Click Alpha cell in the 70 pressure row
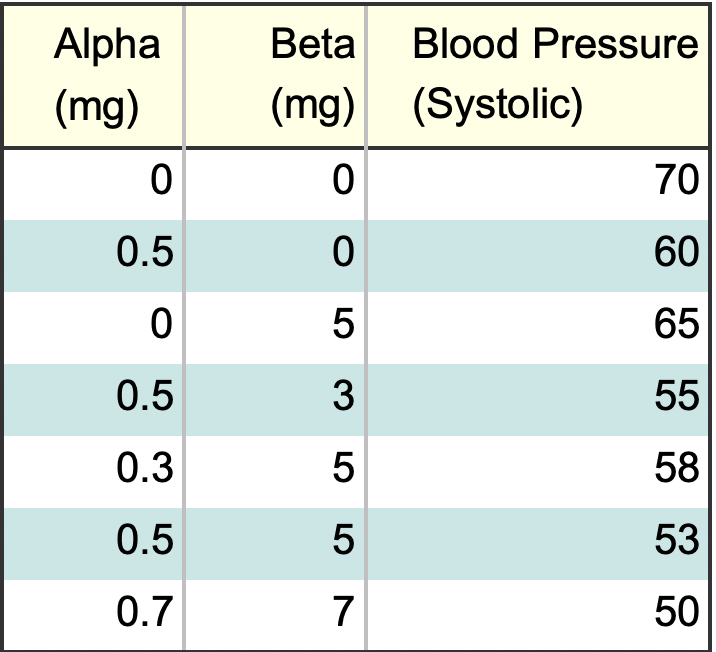The height and width of the screenshot is (652, 716). (x=160, y=182)
